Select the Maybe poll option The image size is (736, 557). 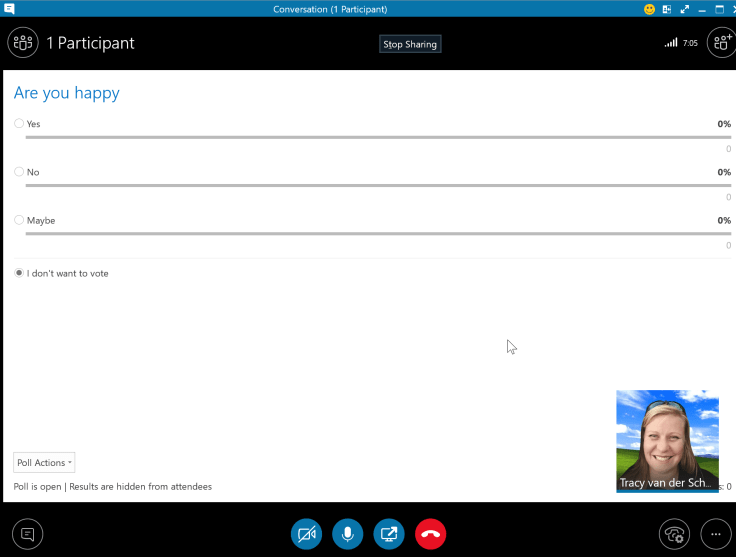19,220
